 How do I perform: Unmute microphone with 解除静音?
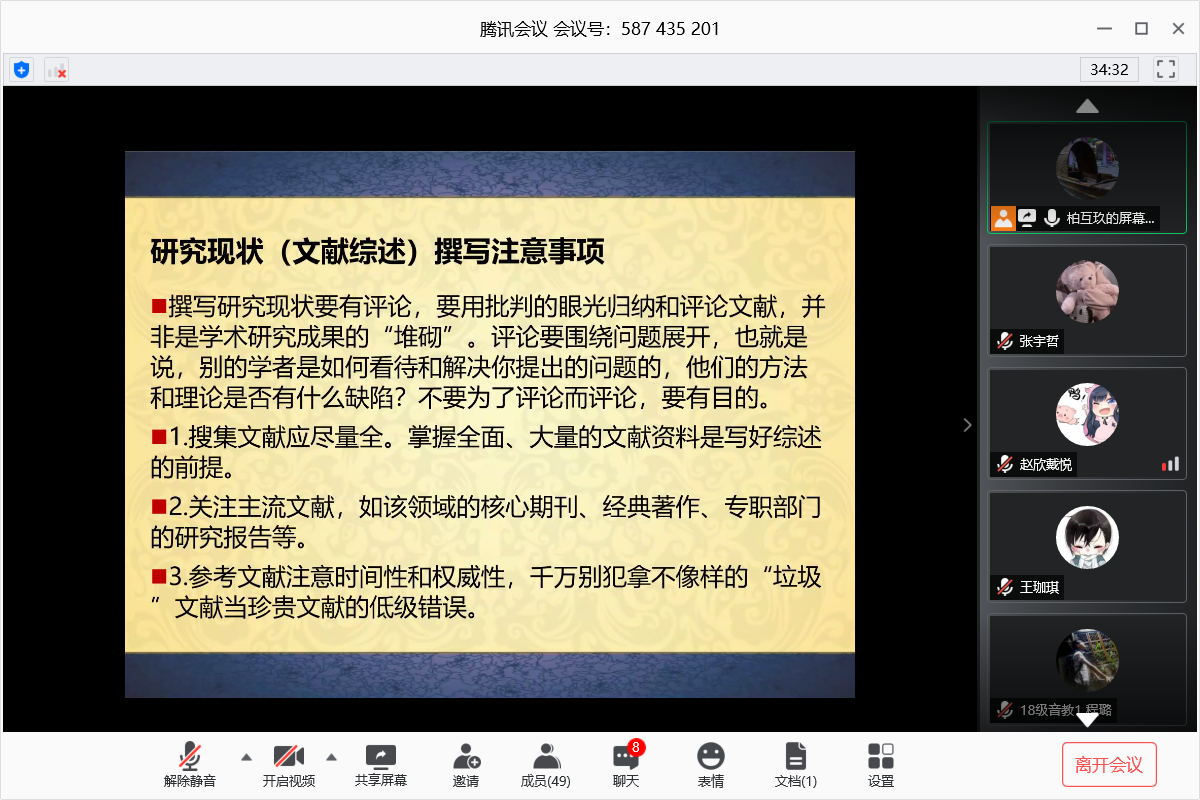click(x=190, y=765)
